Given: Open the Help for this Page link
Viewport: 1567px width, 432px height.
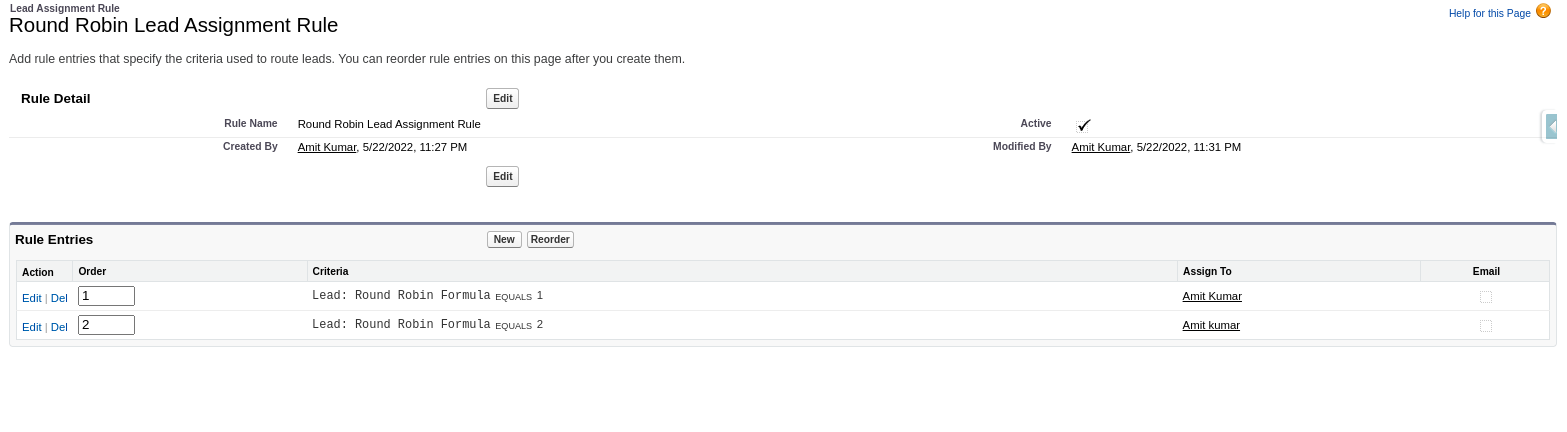Looking at the screenshot, I should 1489,13.
